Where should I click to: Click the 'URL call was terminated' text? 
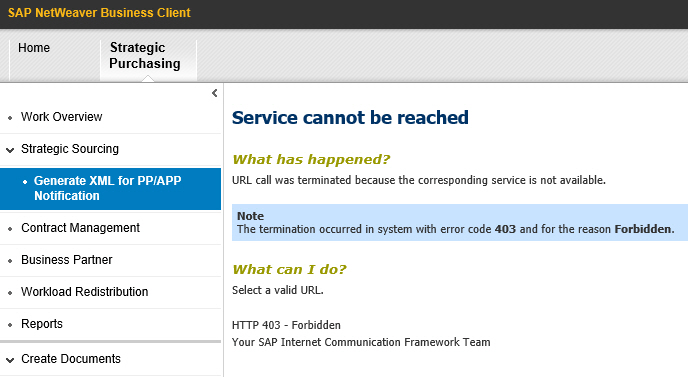(x=419, y=180)
